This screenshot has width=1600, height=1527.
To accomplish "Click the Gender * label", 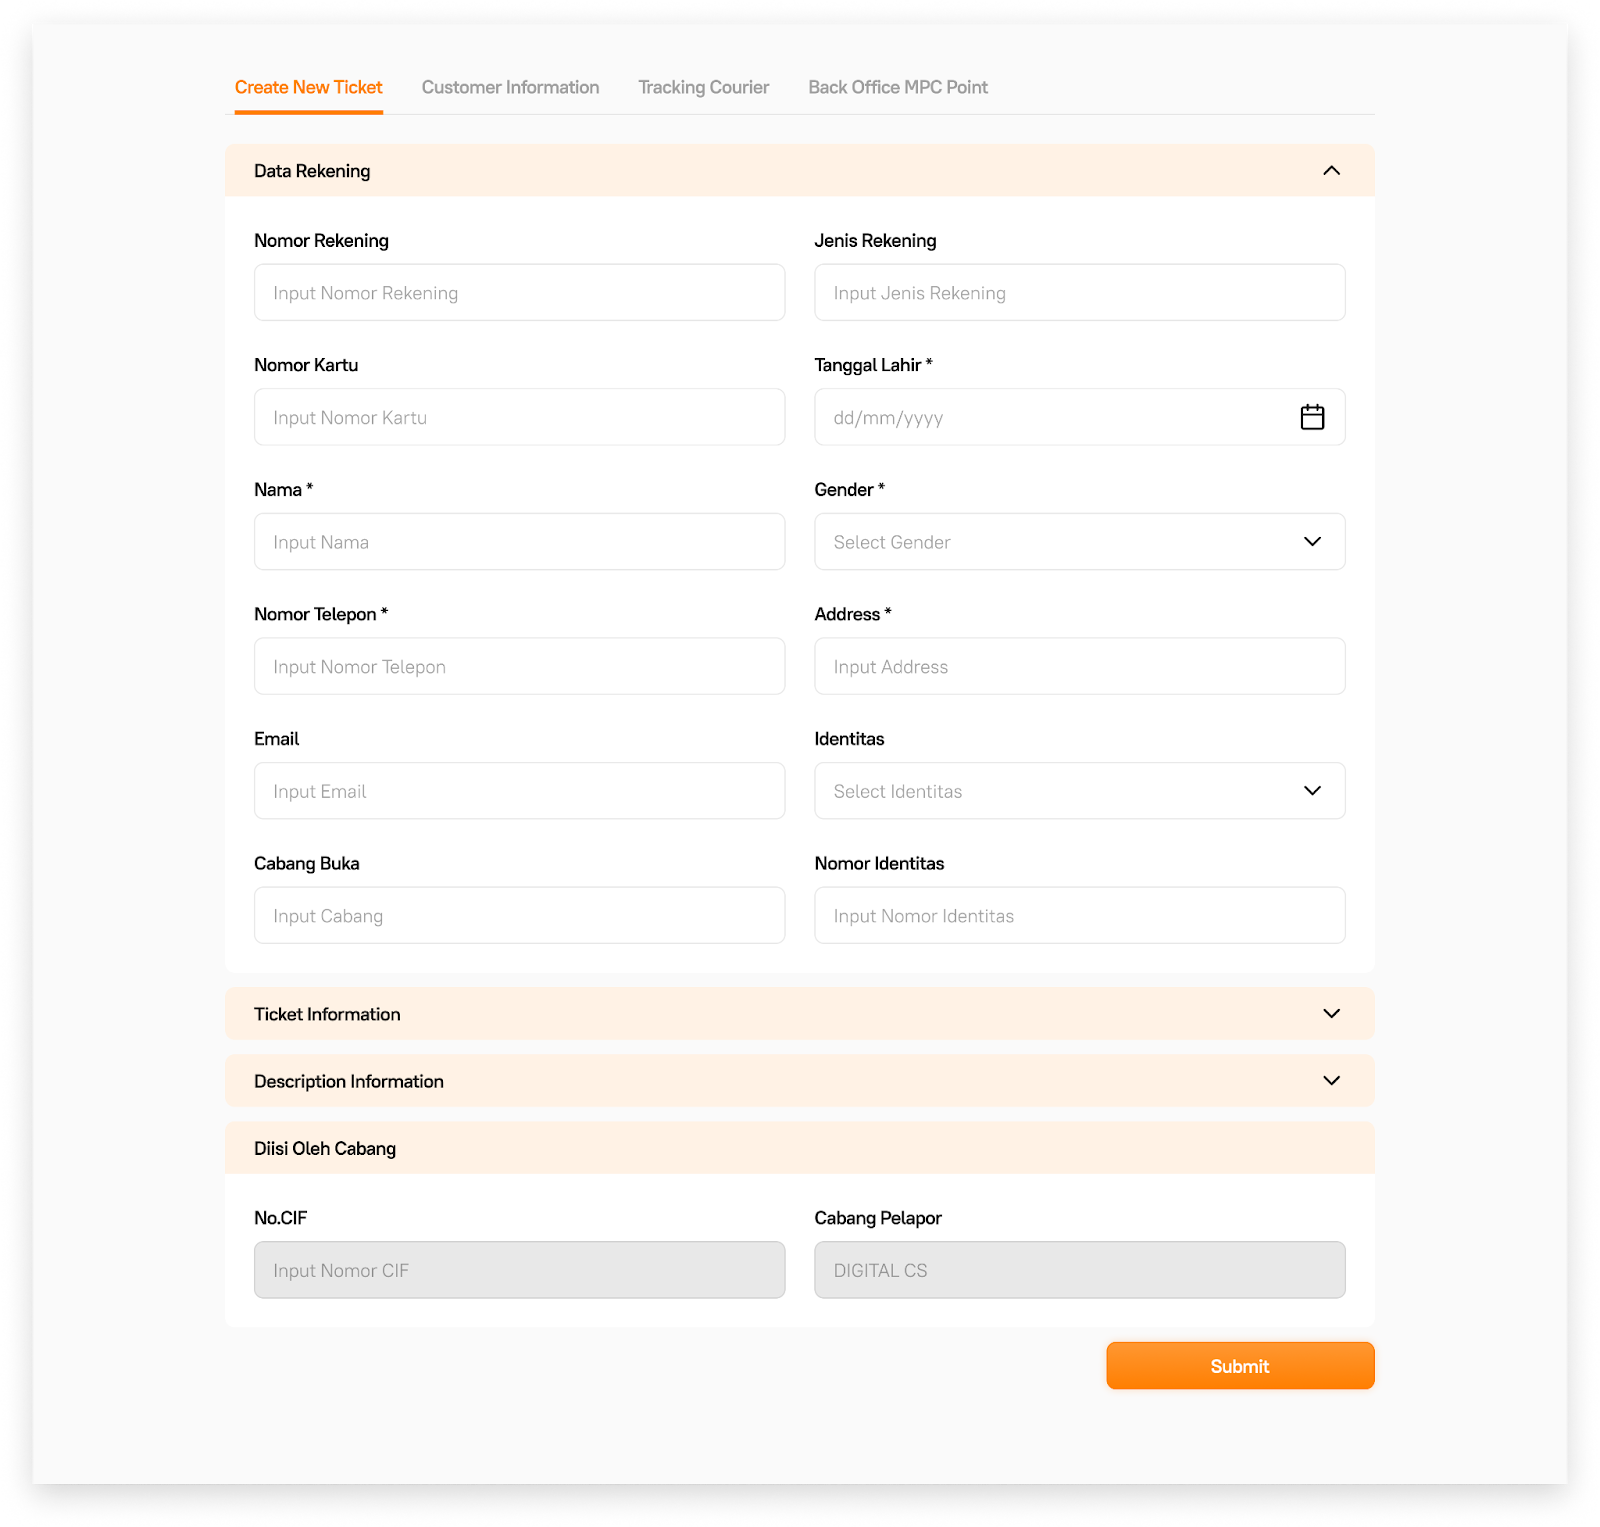I will pyautogui.click(x=849, y=490).
